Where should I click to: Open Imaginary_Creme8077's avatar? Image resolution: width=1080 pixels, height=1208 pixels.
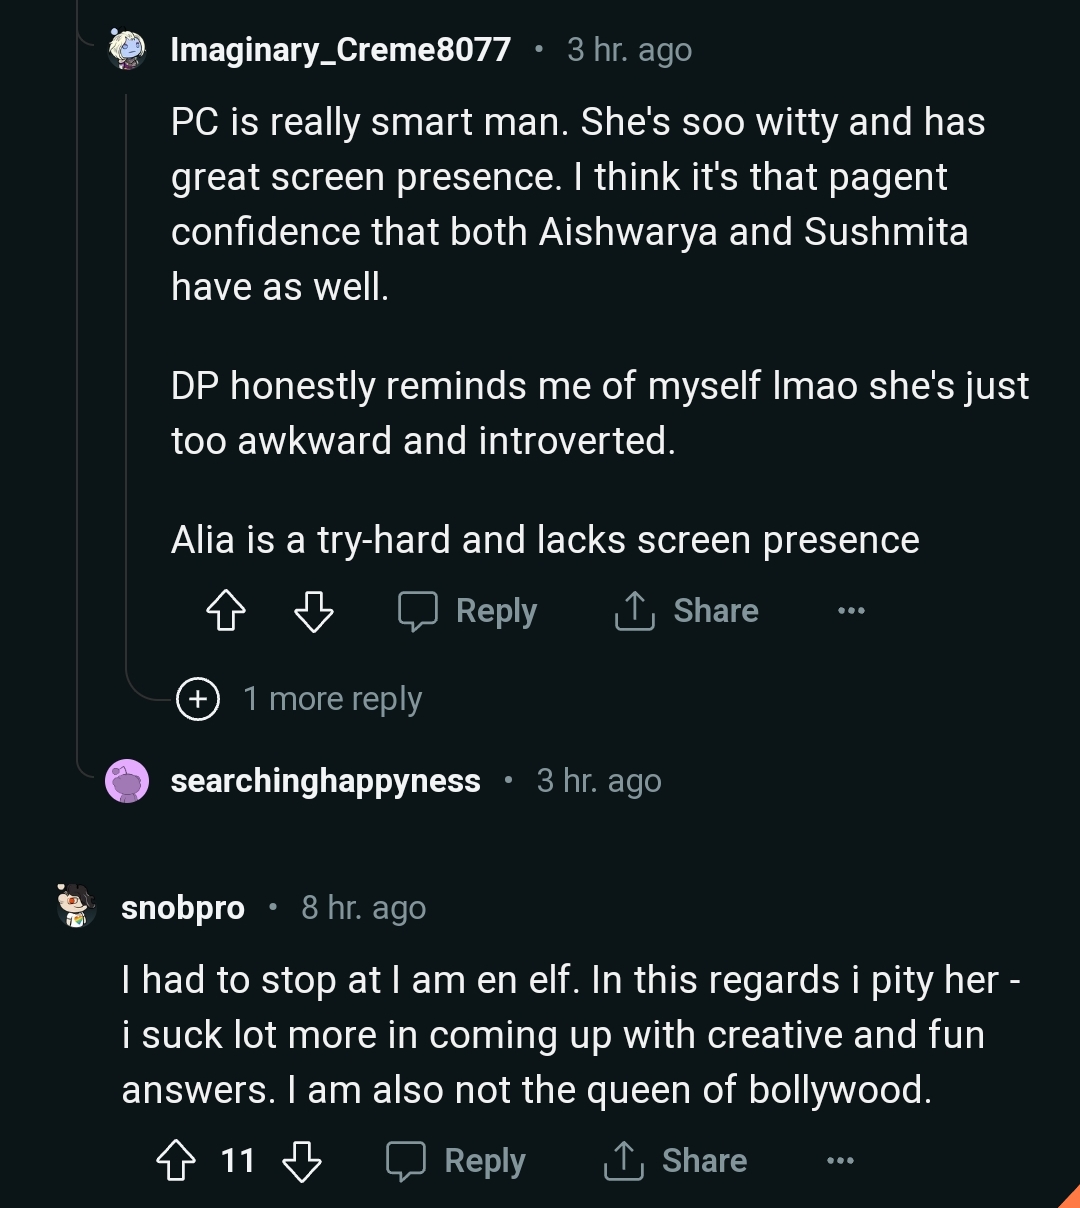click(127, 50)
